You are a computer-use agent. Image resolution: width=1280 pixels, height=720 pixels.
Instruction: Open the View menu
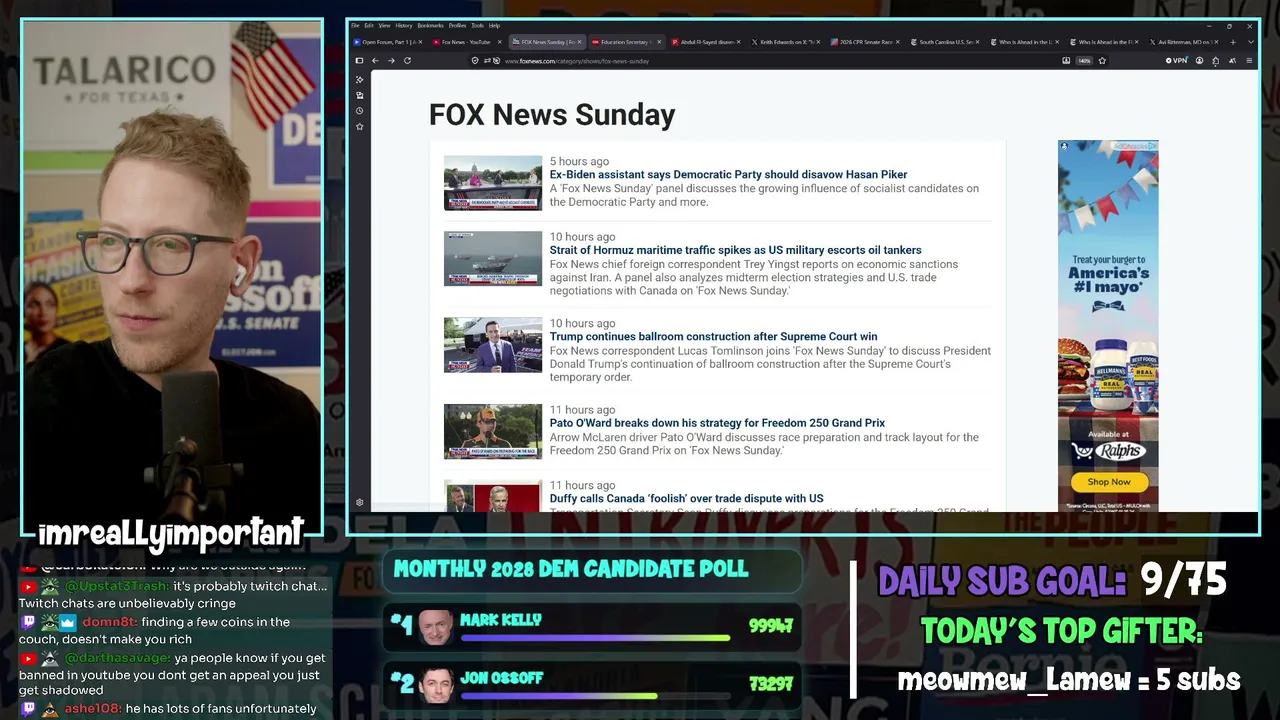385,25
